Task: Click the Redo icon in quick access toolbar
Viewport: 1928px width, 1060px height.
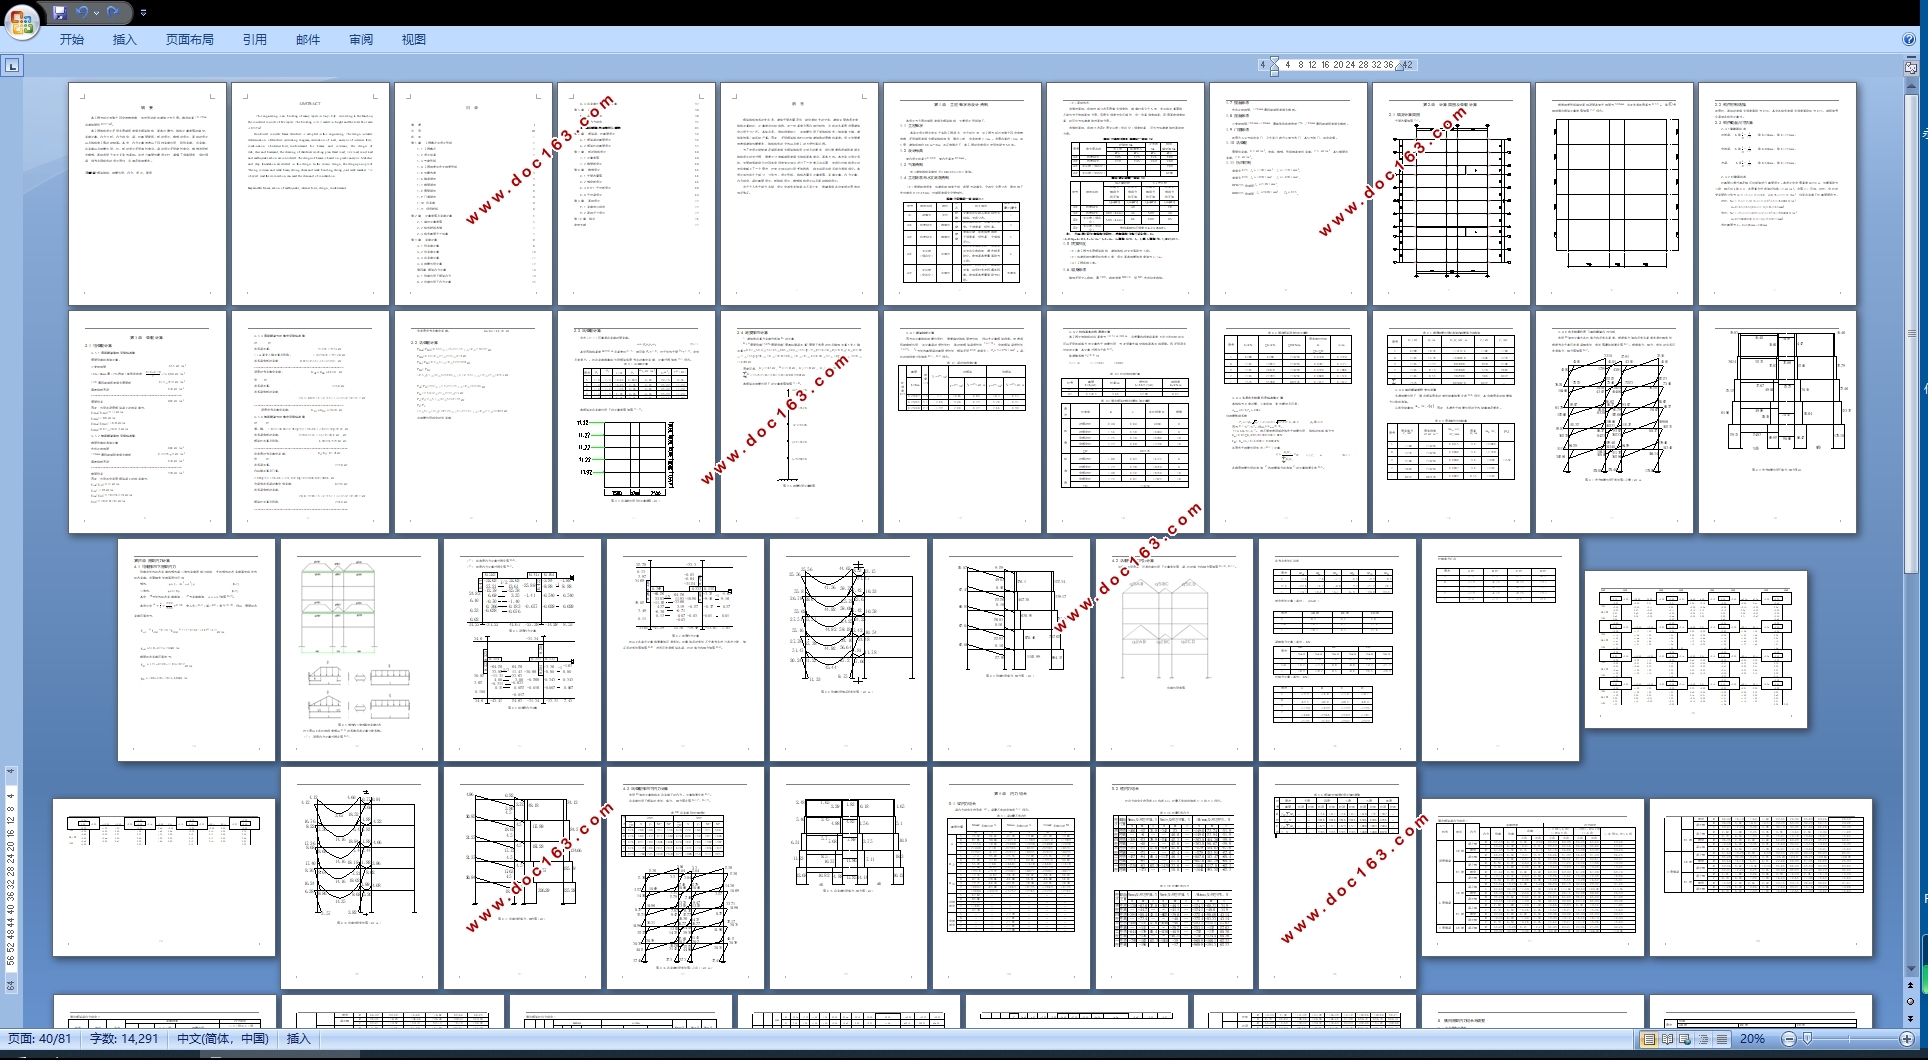Action: (113, 13)
